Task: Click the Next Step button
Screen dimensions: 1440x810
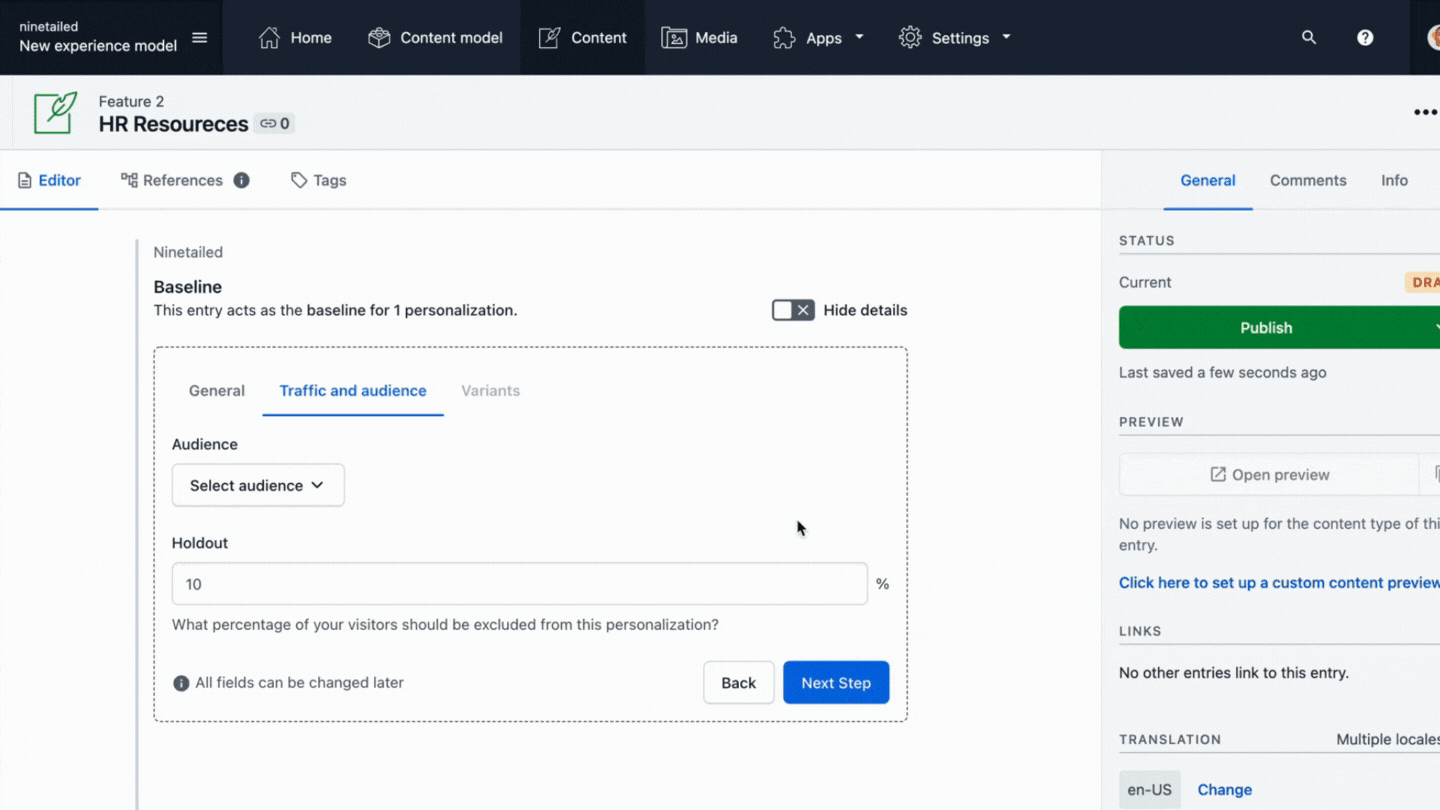Action: [x=836, y=683]
